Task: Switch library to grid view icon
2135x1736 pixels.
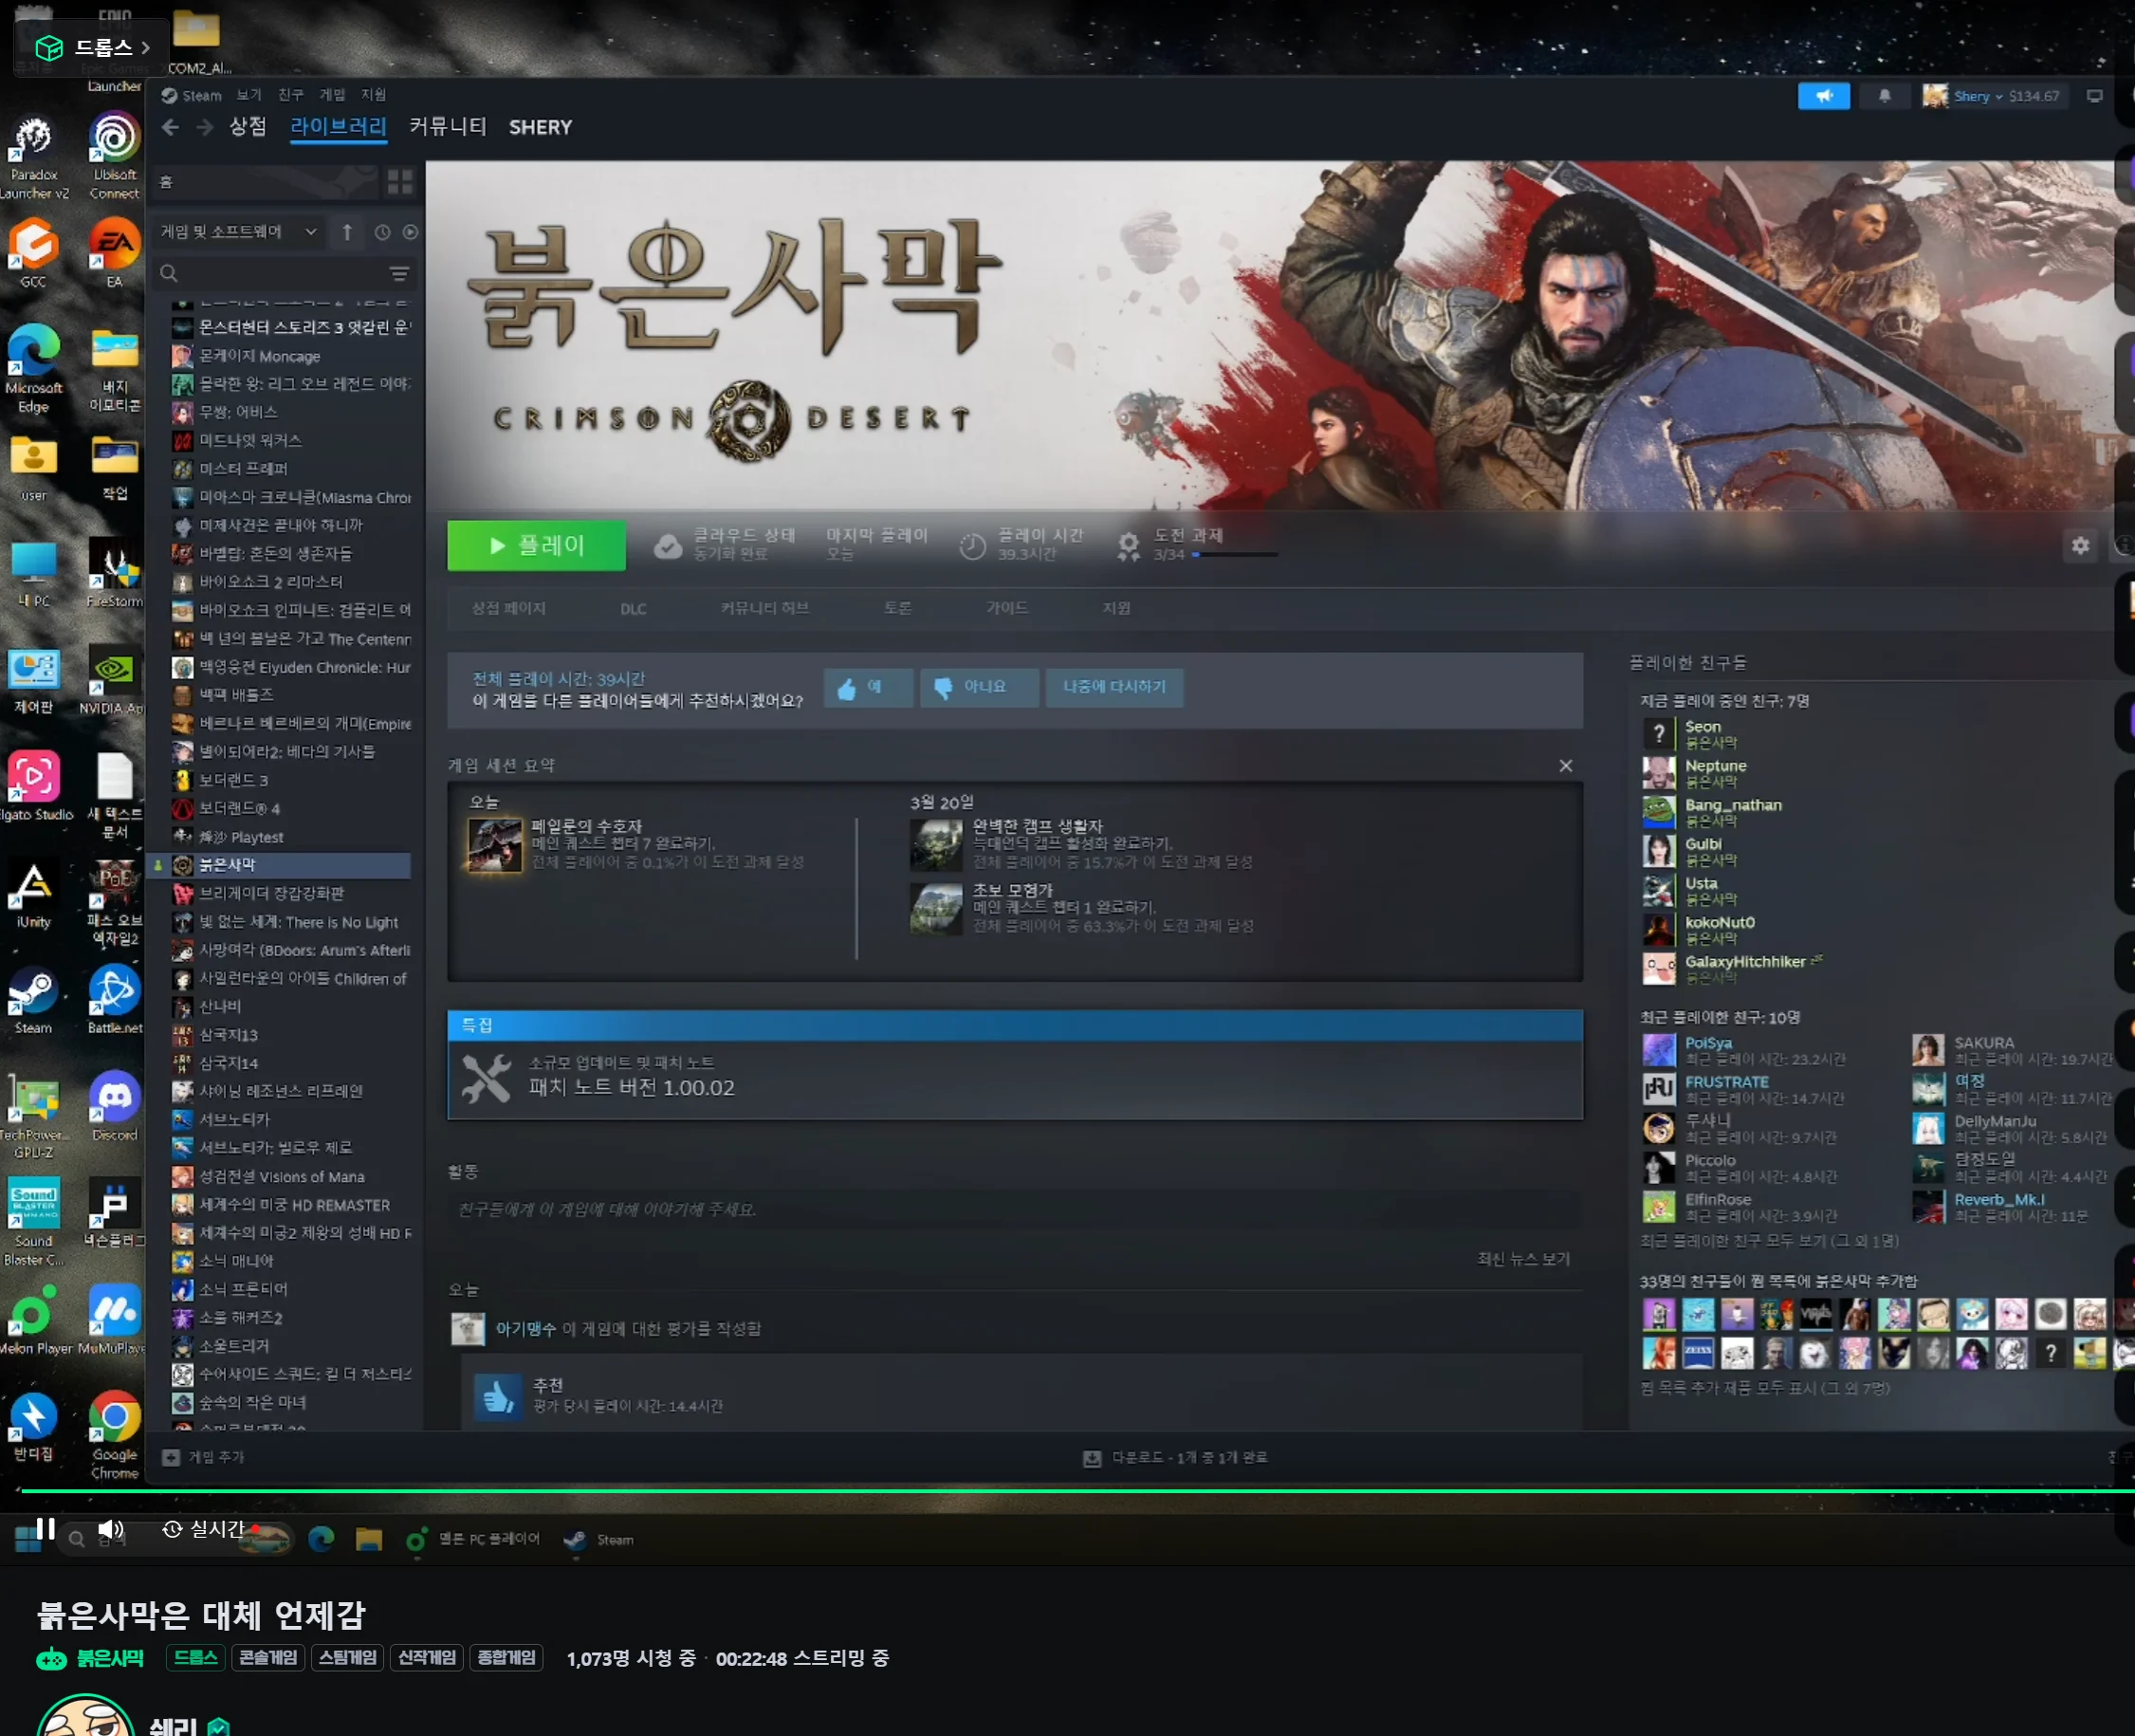Action: (x=400, y=182)
